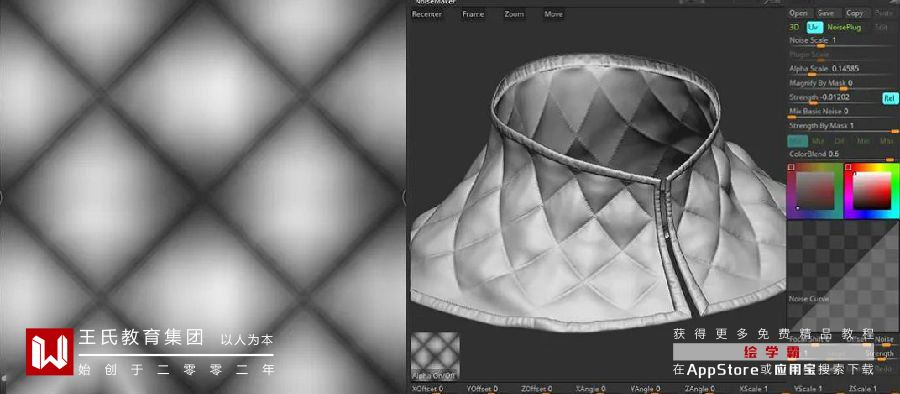Switch noise mapping to 3D mode
The height and width of the screenshot is (394, 900).
point(794,27)
